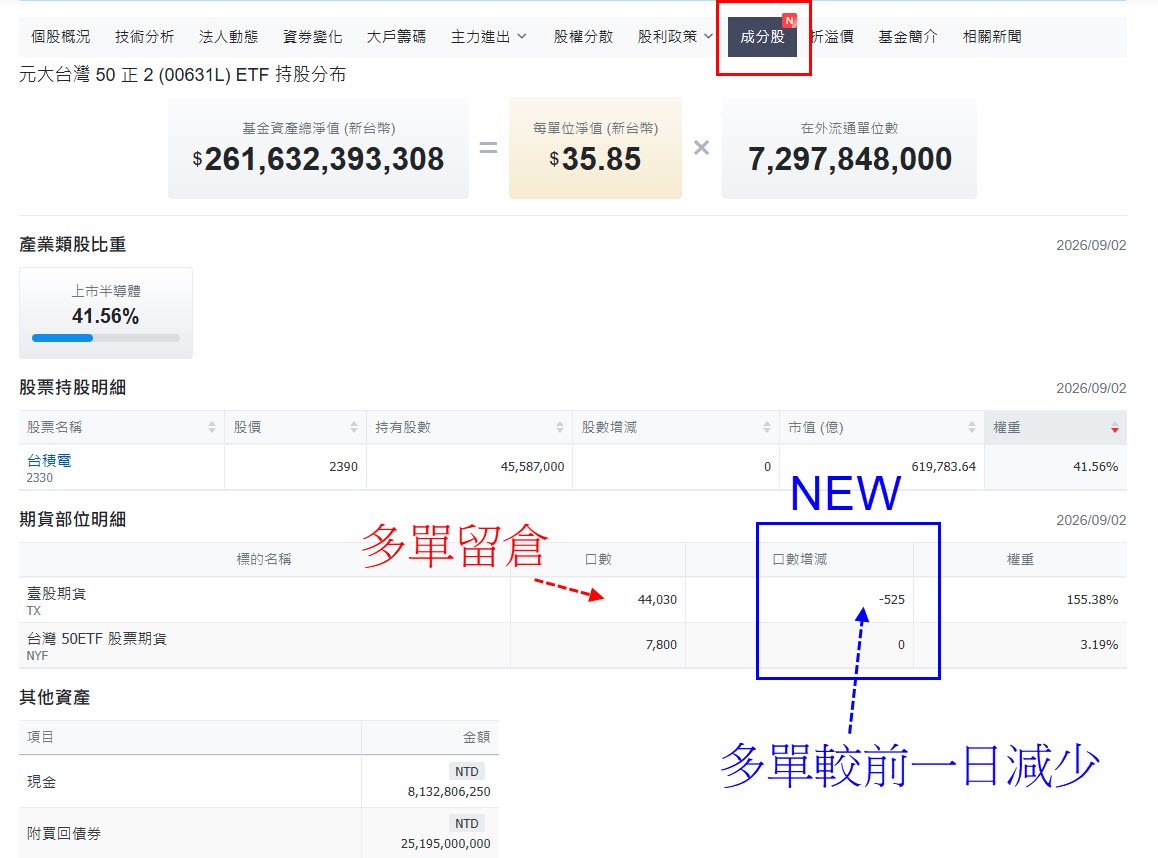Viewport: 1158px width, 858px height.
Task: Sort by 股數增減 column arrows
Action: coord(767,428)
